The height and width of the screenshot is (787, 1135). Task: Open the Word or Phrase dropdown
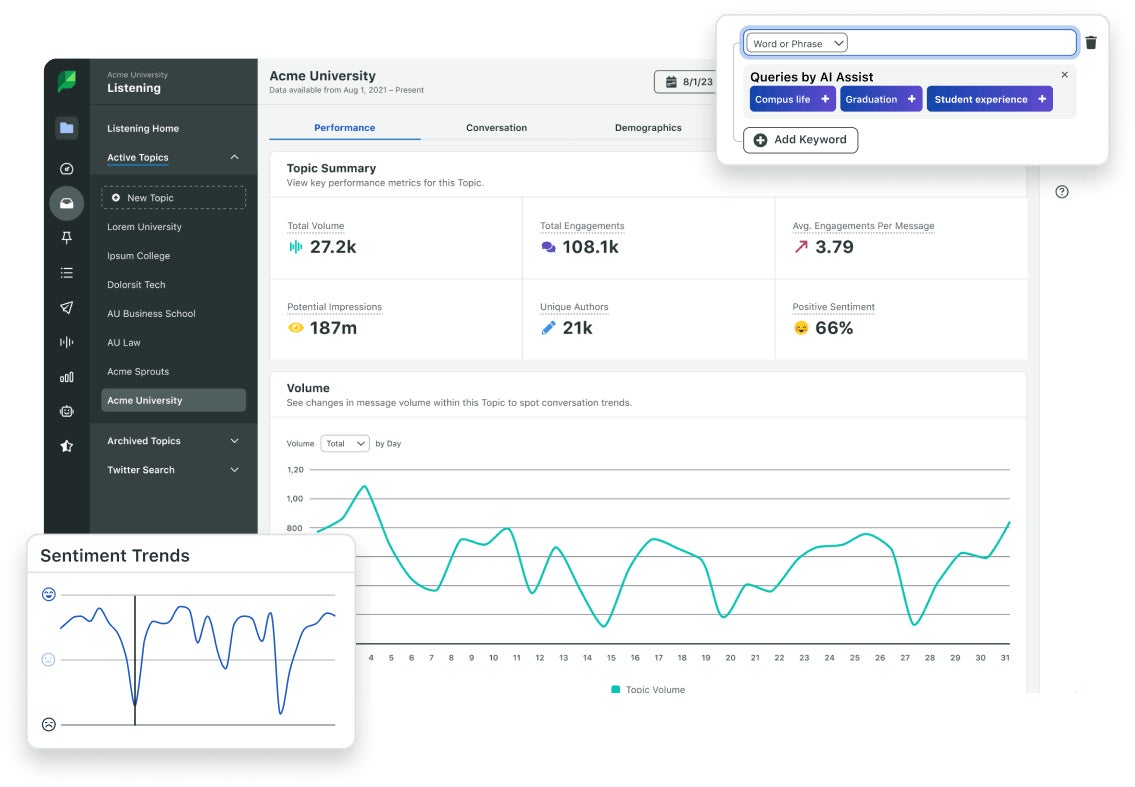[x=795, y=43]
